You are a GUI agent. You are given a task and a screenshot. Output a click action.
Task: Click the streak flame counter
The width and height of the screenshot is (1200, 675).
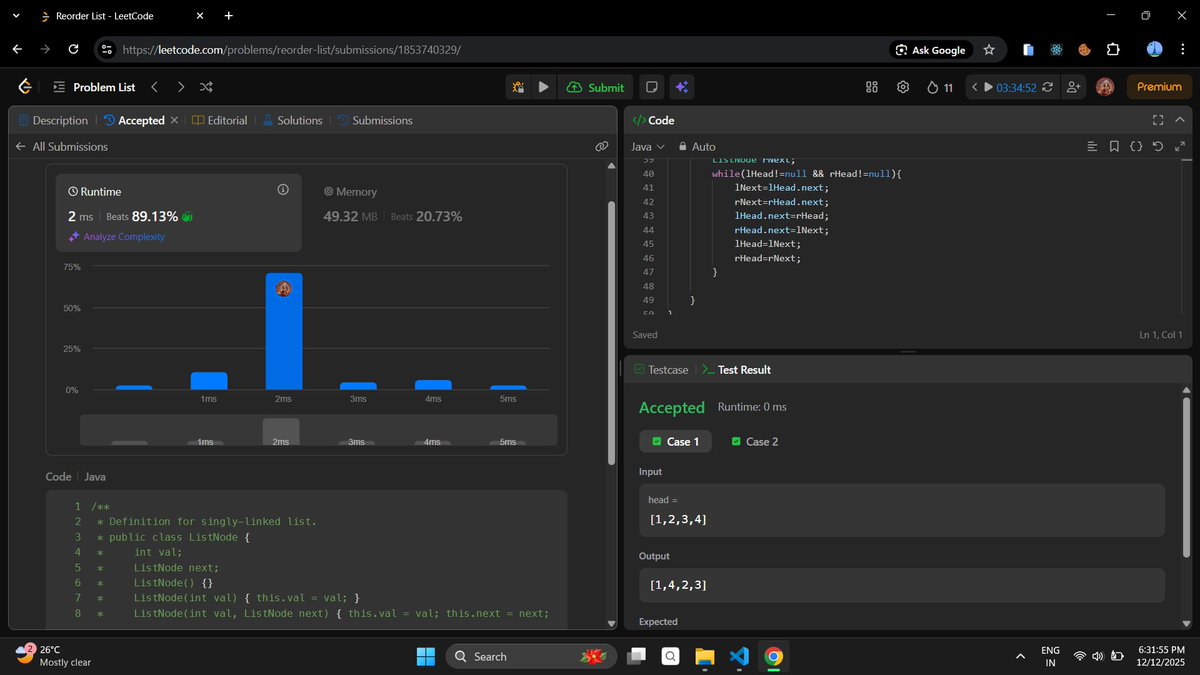pyautogui.click(x=940, y=87)
